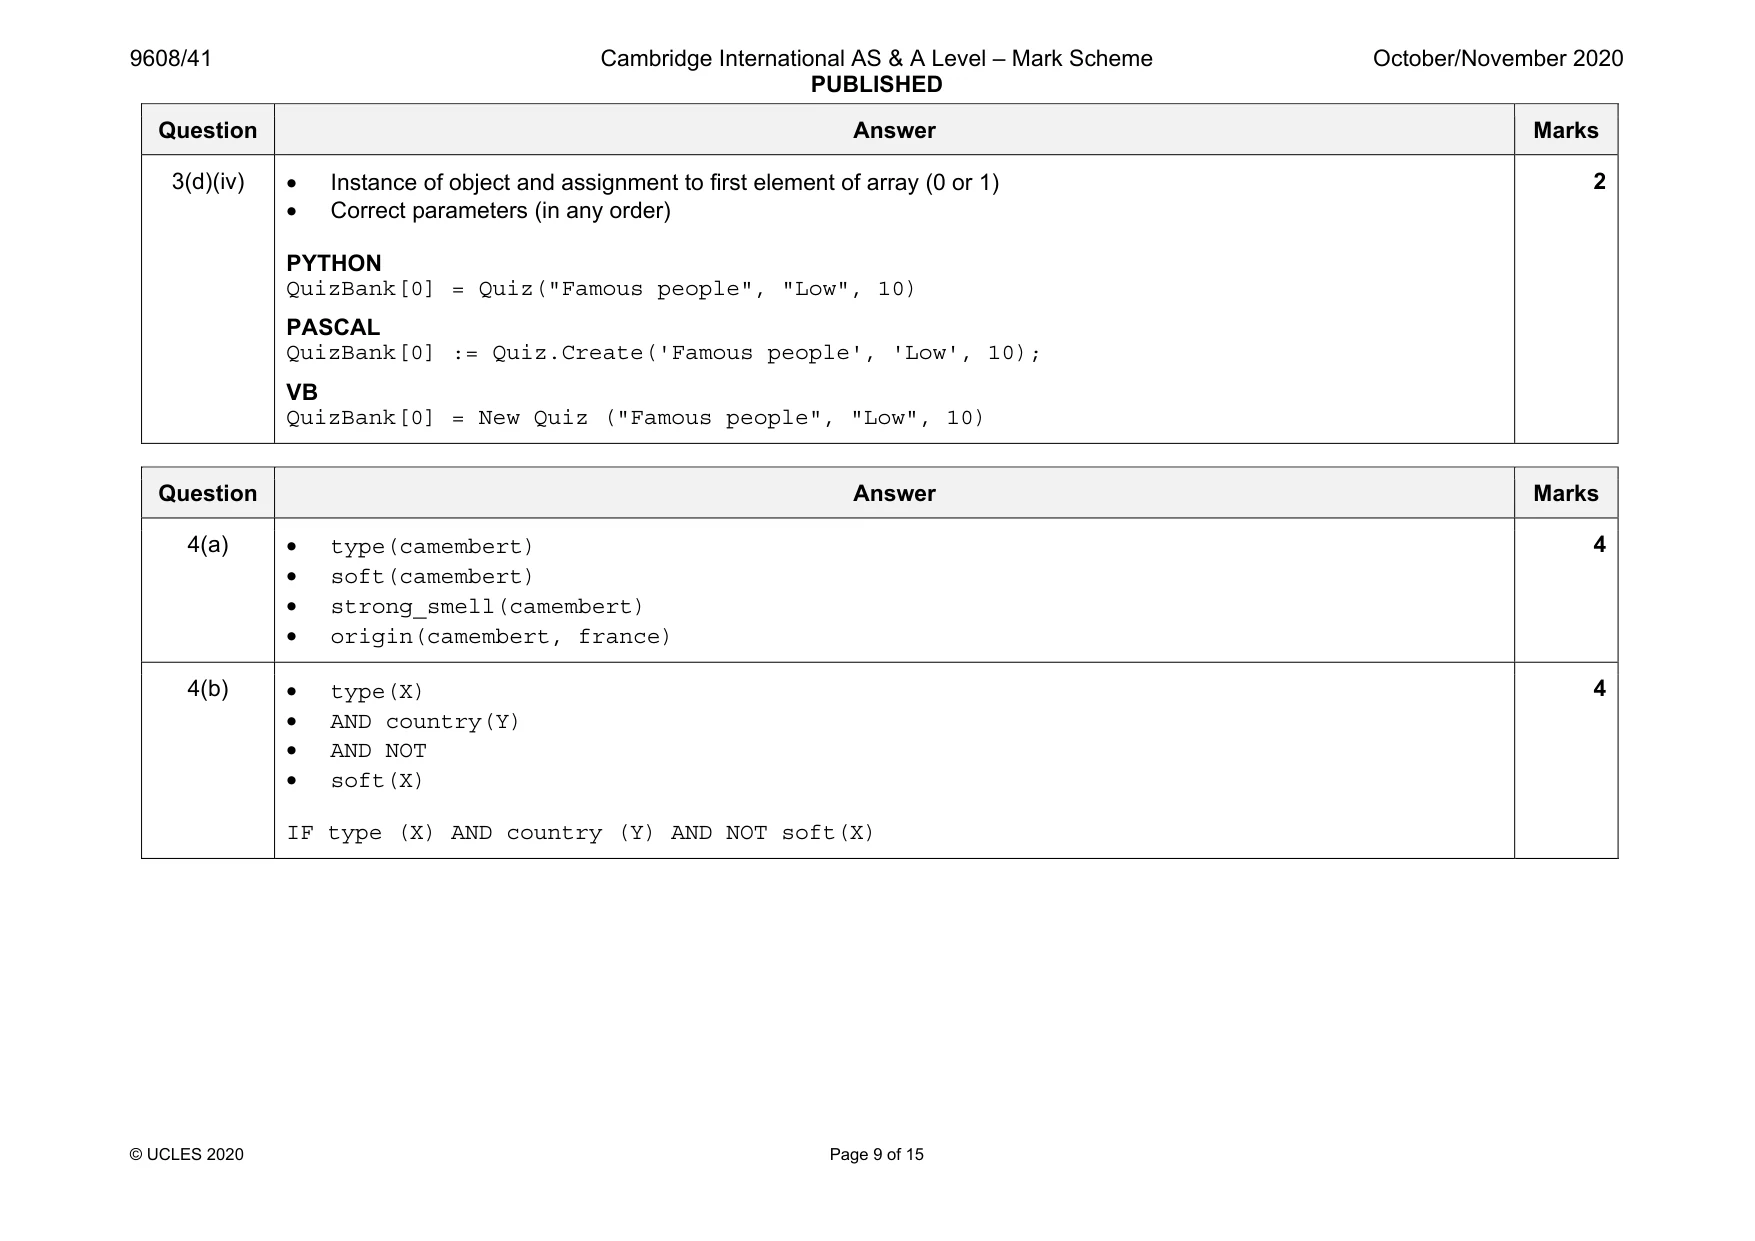The height and width of the screenshot is (1241, 1755).
Task: Select the PYTHON heading
Action: [334, 263]
